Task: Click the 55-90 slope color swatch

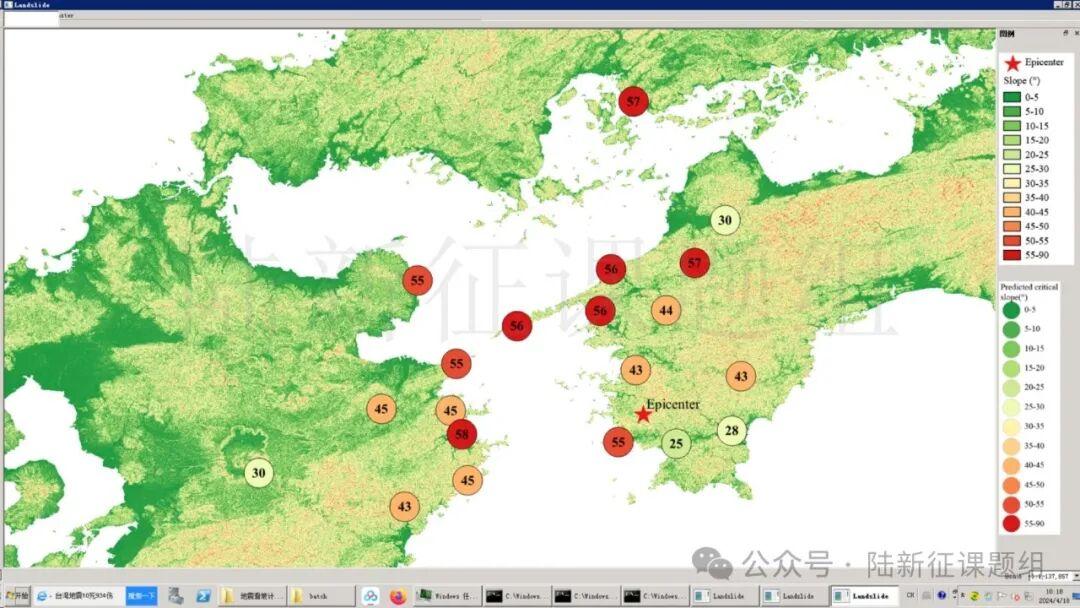Action: pyautogui.click(x=1011, y=254)
